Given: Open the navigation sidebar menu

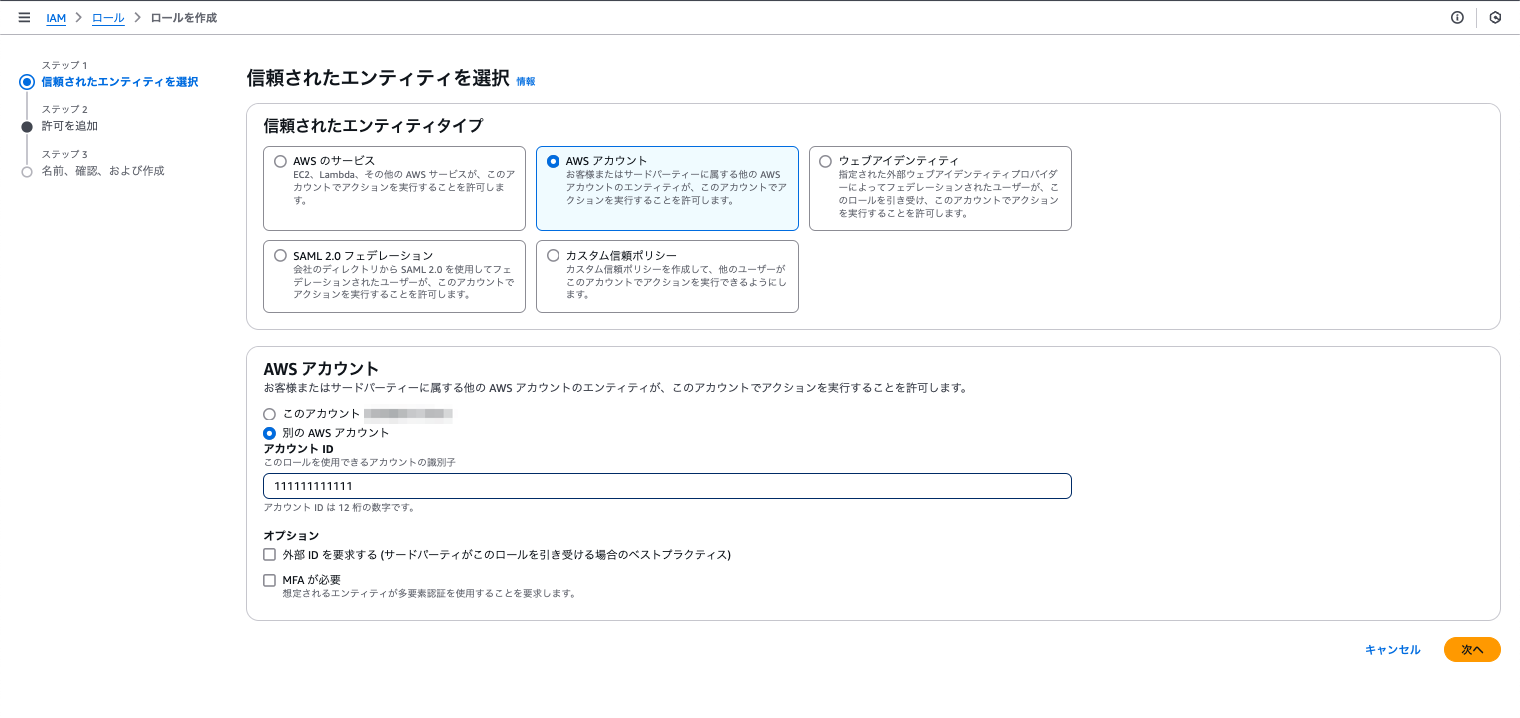Looking at the screenshot, I should point(25,17).
